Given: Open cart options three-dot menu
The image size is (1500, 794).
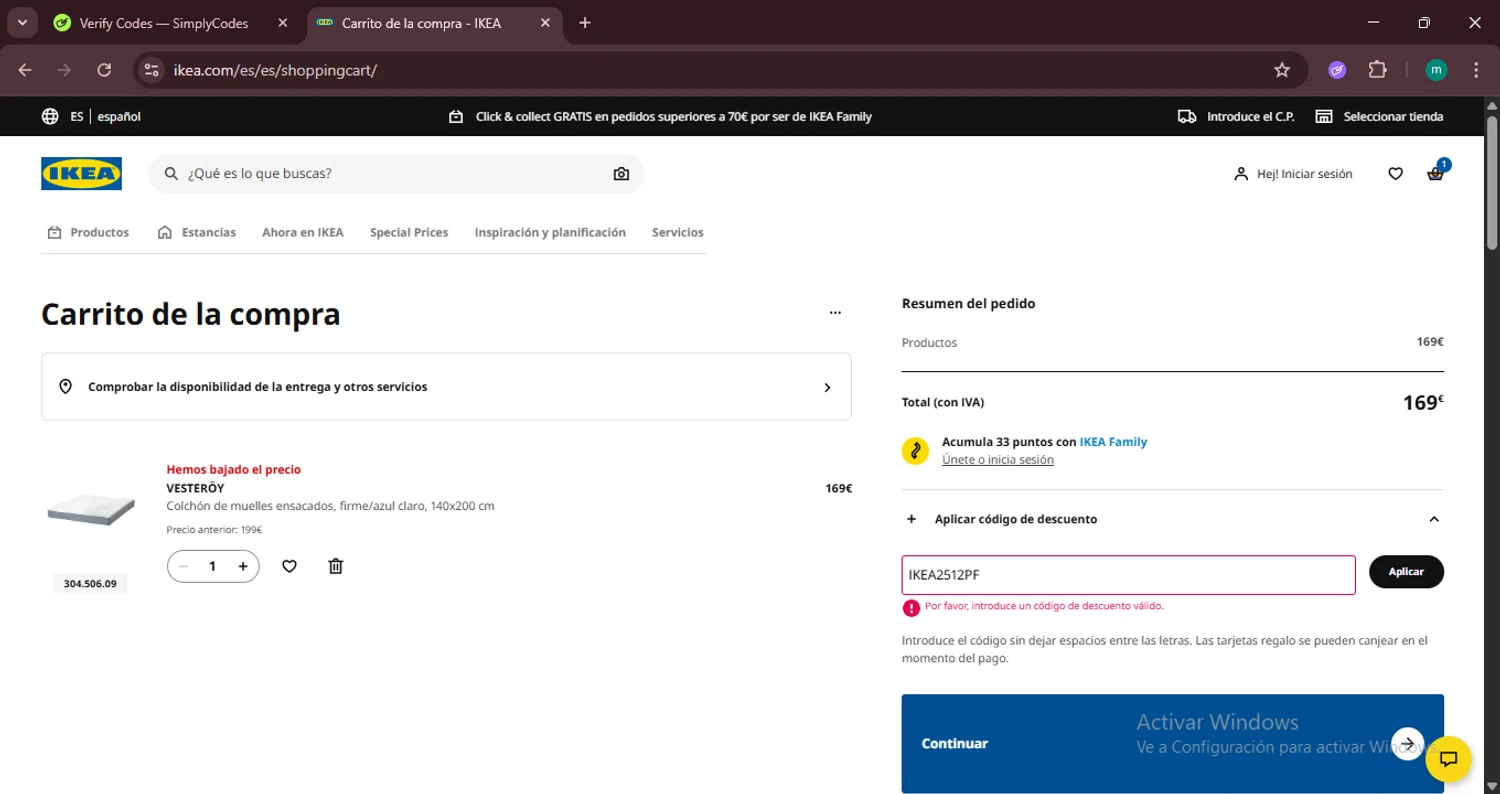Looking at the screenshot, I should [x=835, y=313].
